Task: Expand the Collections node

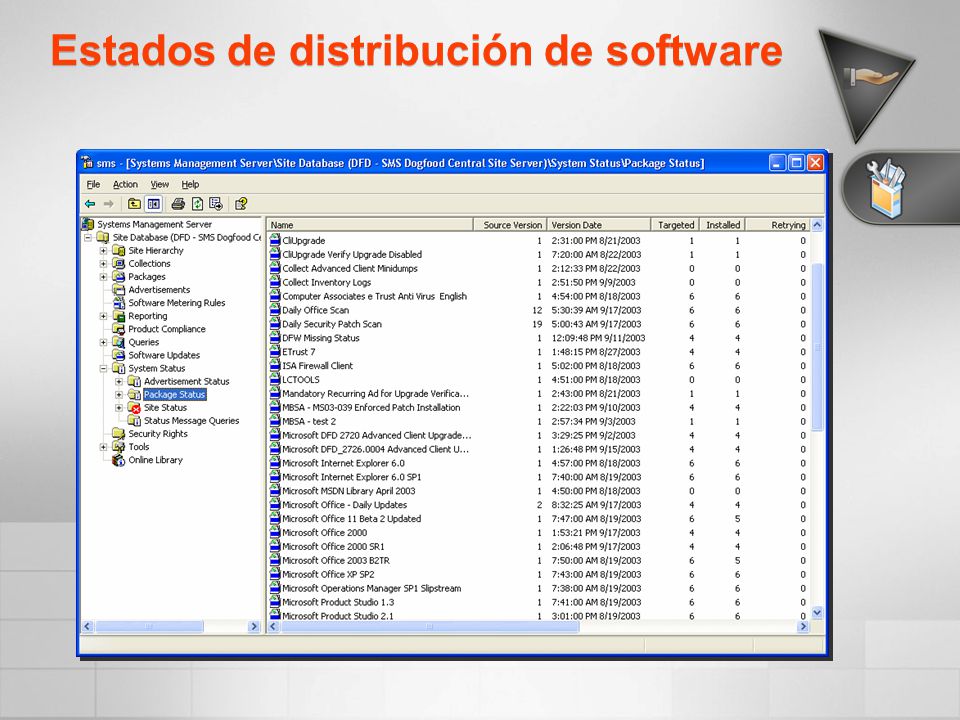Action: coord(103,264)
